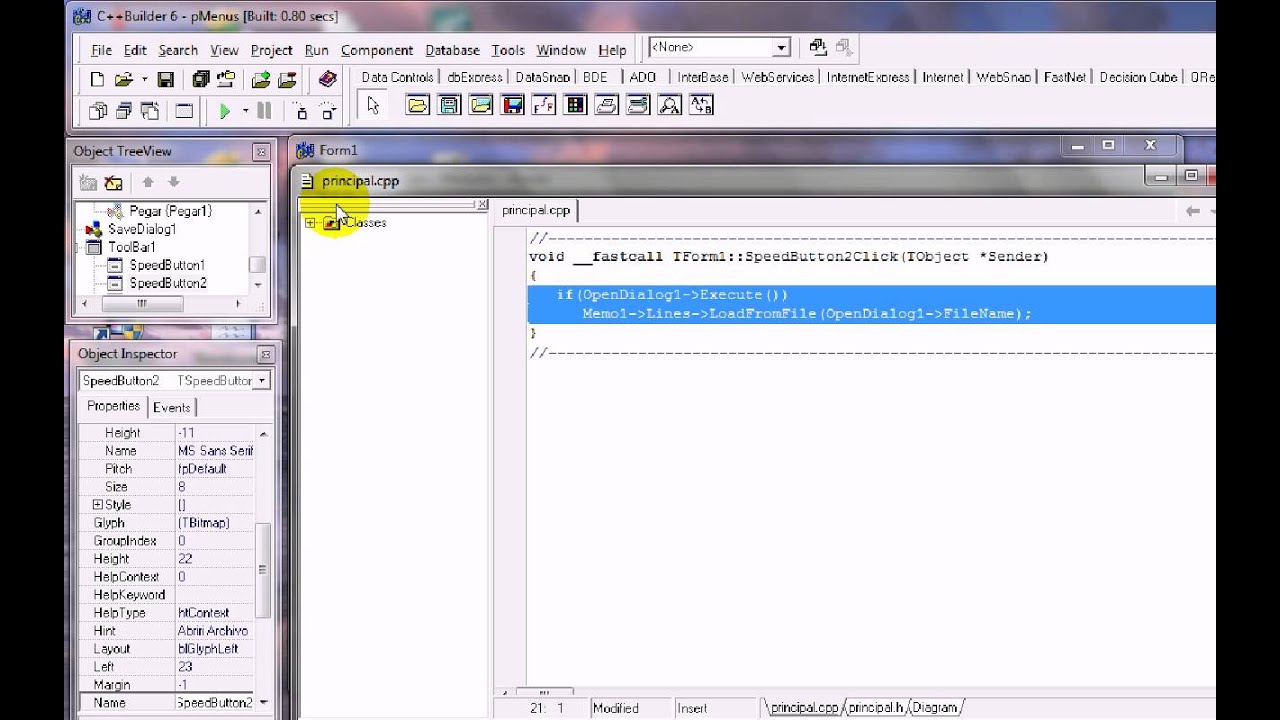
Task: Select the Data Controls palette tab
Action: pyautogui.click(x=397, y=77)
